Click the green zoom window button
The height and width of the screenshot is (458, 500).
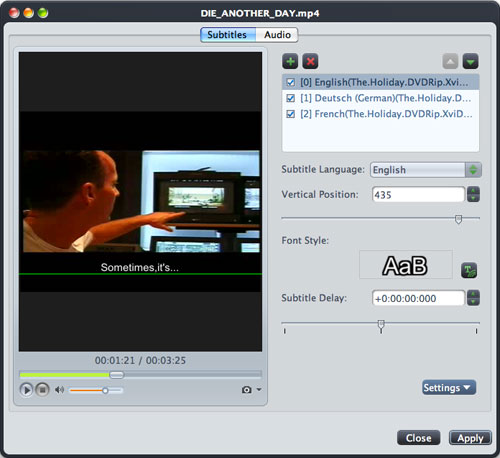pos(43,13)
